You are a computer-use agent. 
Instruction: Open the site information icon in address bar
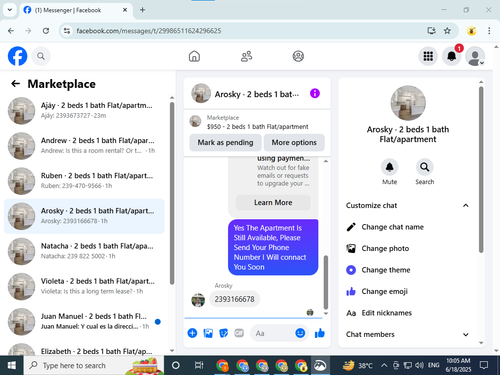coord(67,31)
